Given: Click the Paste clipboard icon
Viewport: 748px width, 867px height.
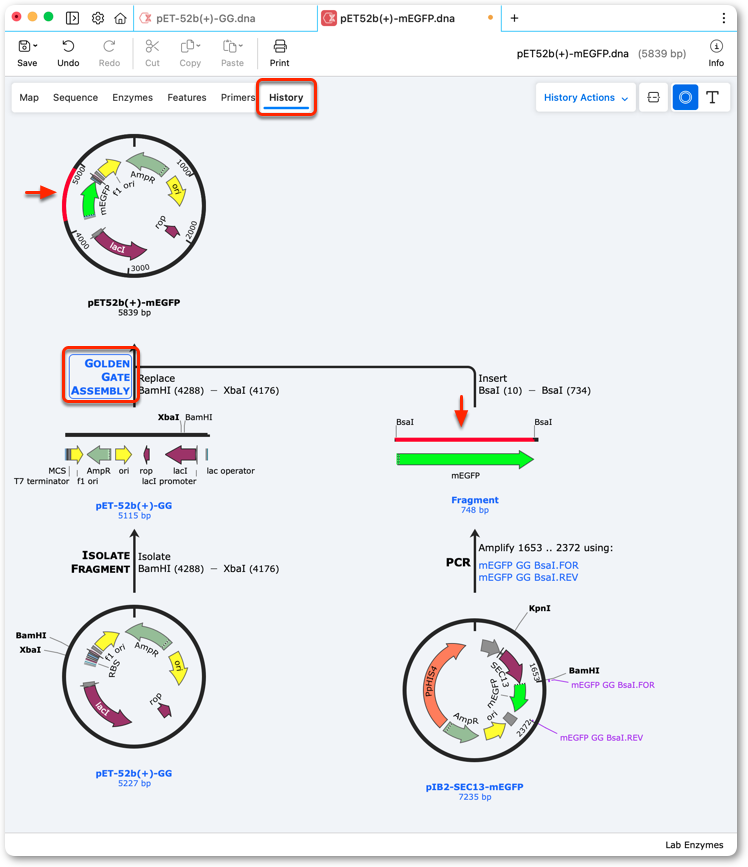Looking at the screenshot, I should tap(229, 46).
